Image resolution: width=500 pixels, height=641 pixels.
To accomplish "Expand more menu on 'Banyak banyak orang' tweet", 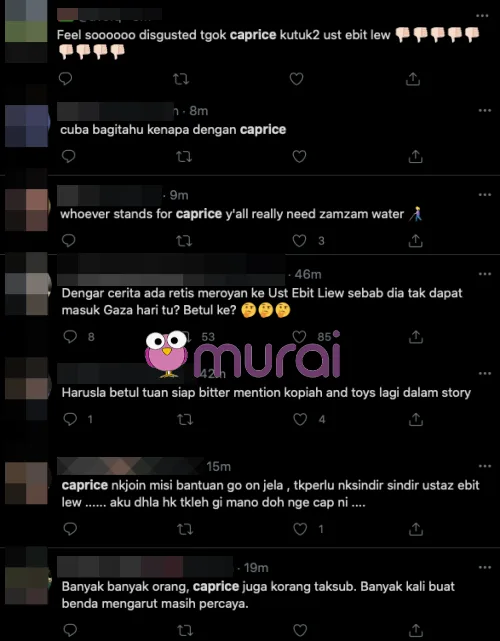I will pyautogui.click(x=484, y=567).
